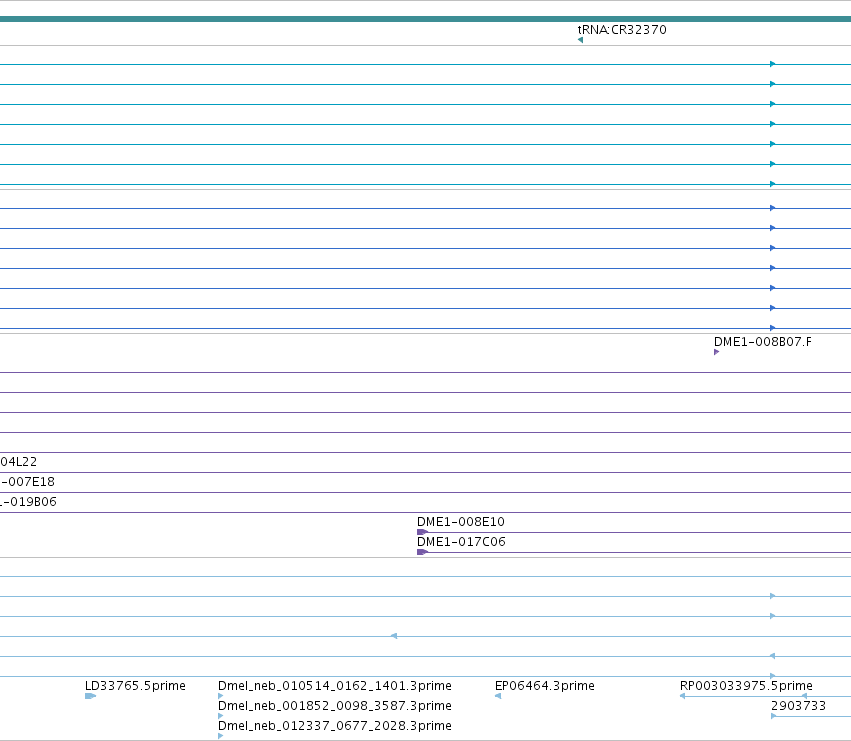
Task: Click Dmel_neb_001852_0098_3587.3prime label
Action: pos(335,706)
